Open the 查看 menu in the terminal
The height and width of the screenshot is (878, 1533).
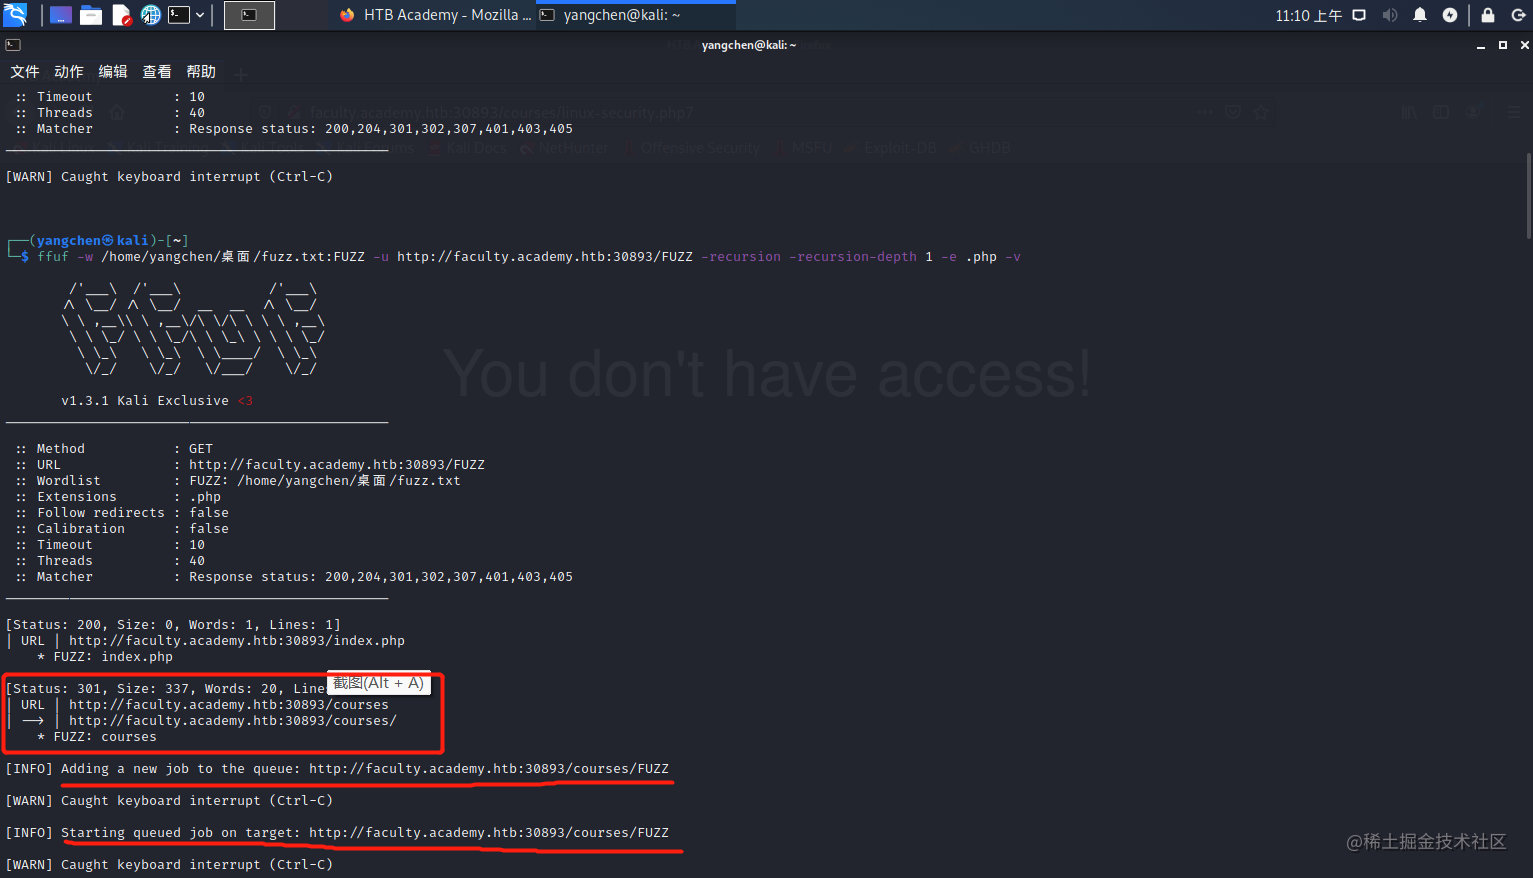pos(156,71)
